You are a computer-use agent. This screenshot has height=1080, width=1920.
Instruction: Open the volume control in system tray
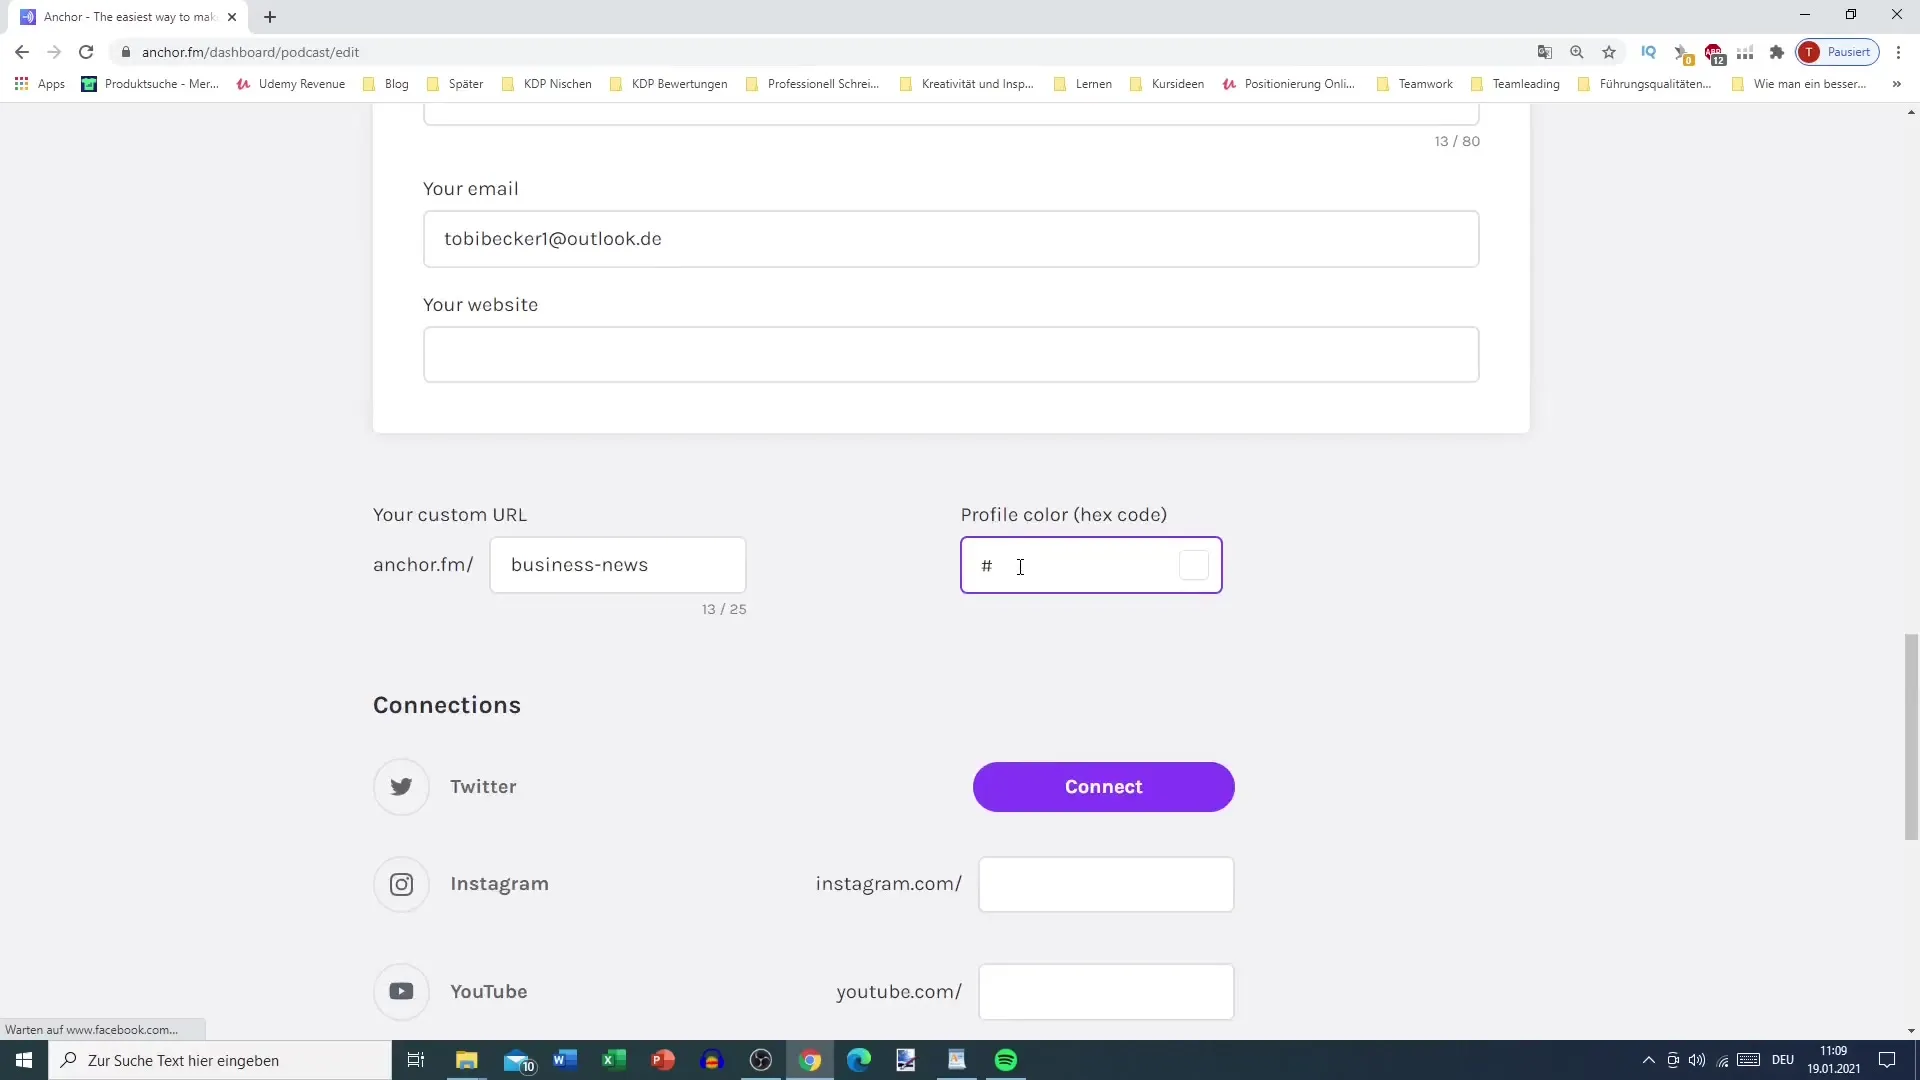1697,1060
